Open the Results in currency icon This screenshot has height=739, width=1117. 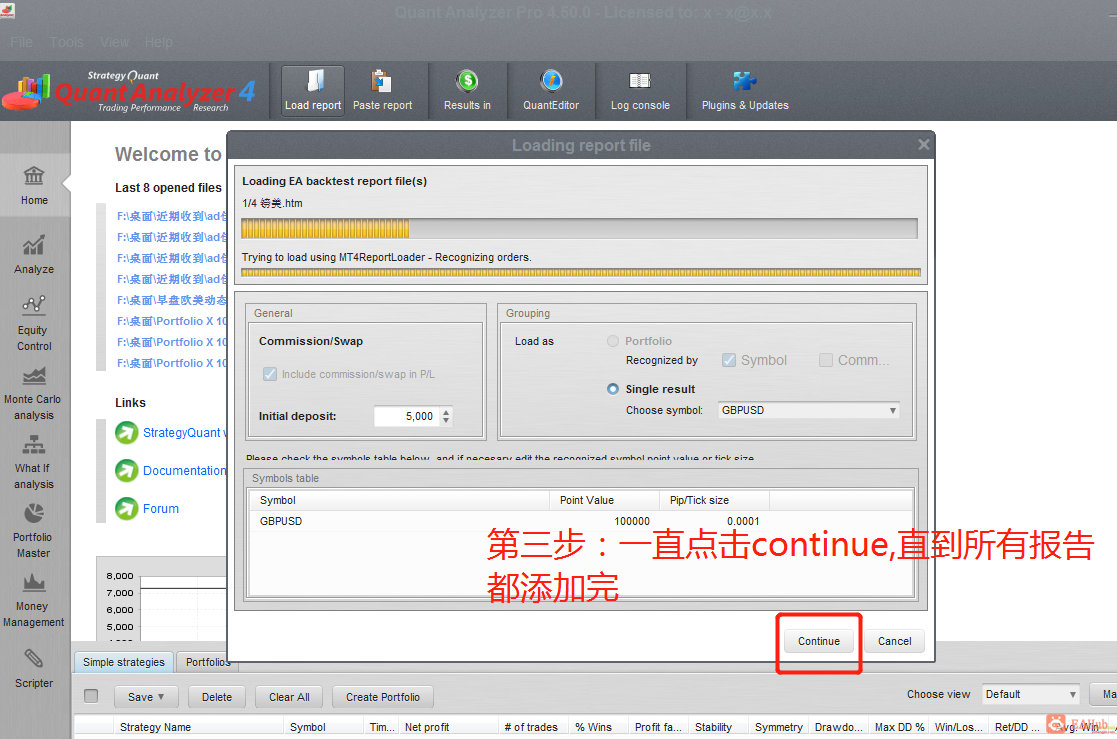[x=467, y=81]
